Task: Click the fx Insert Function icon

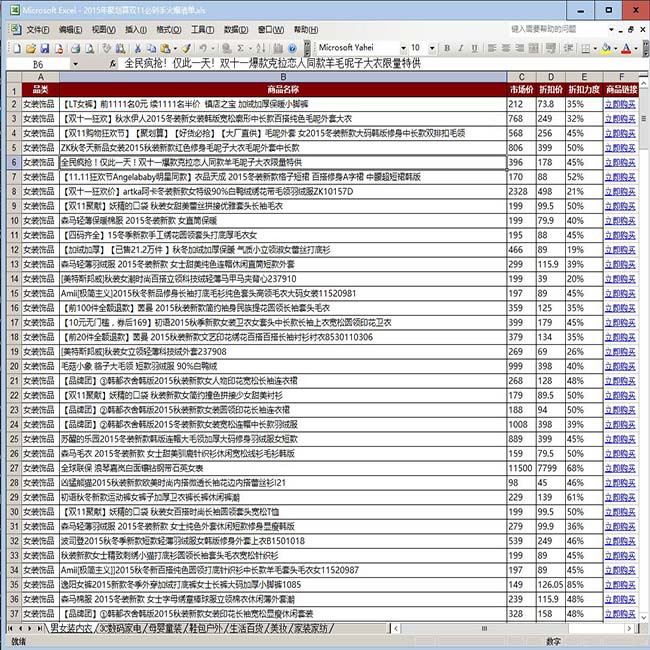Action: point(113,64)
